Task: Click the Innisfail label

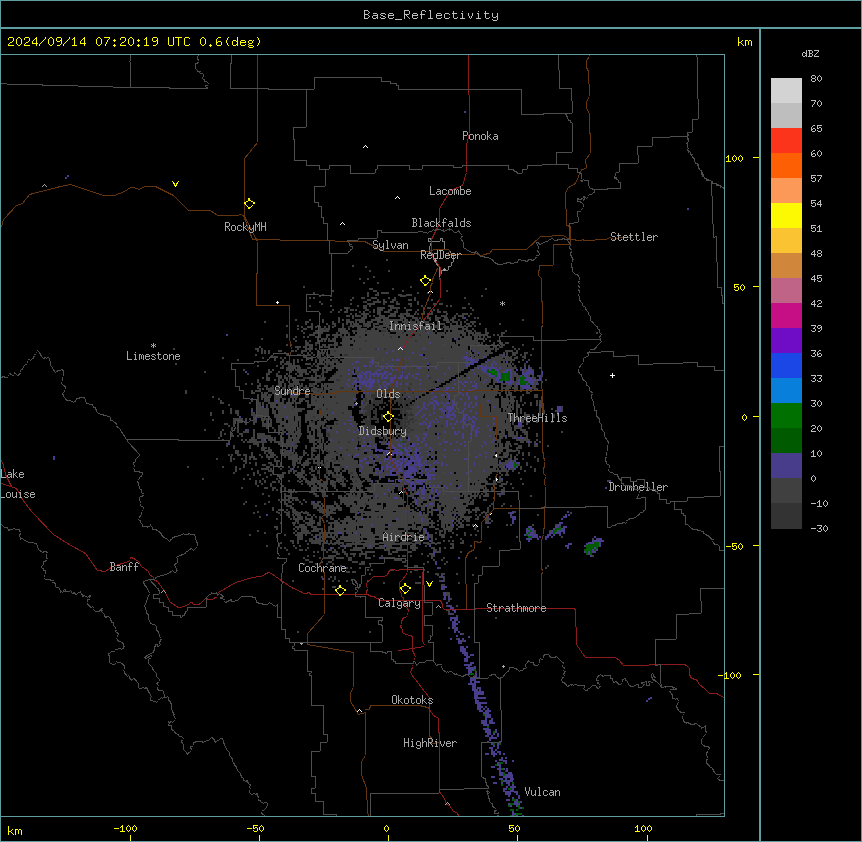Action: pyautogui.click(x=416, y=326)
